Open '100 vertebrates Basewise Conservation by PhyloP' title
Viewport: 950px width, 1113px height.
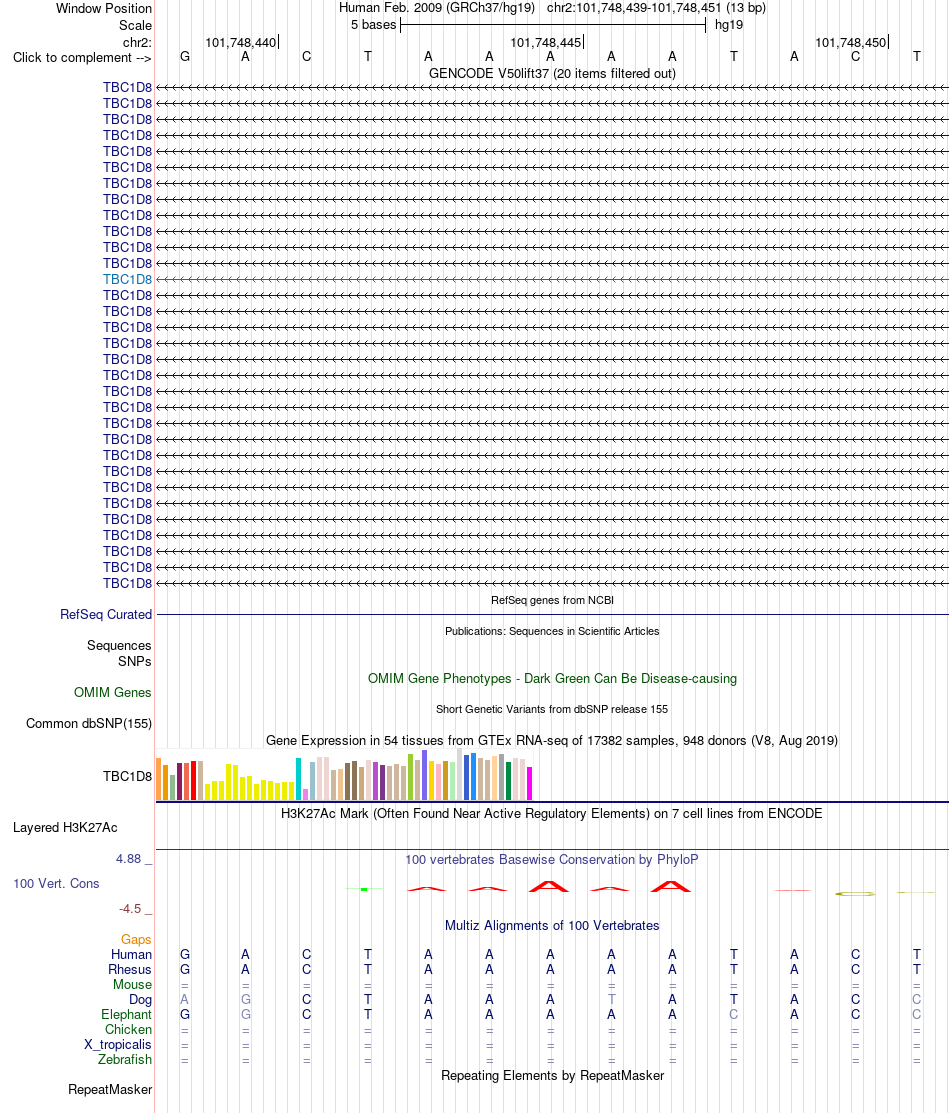click(x=552, y=860)
